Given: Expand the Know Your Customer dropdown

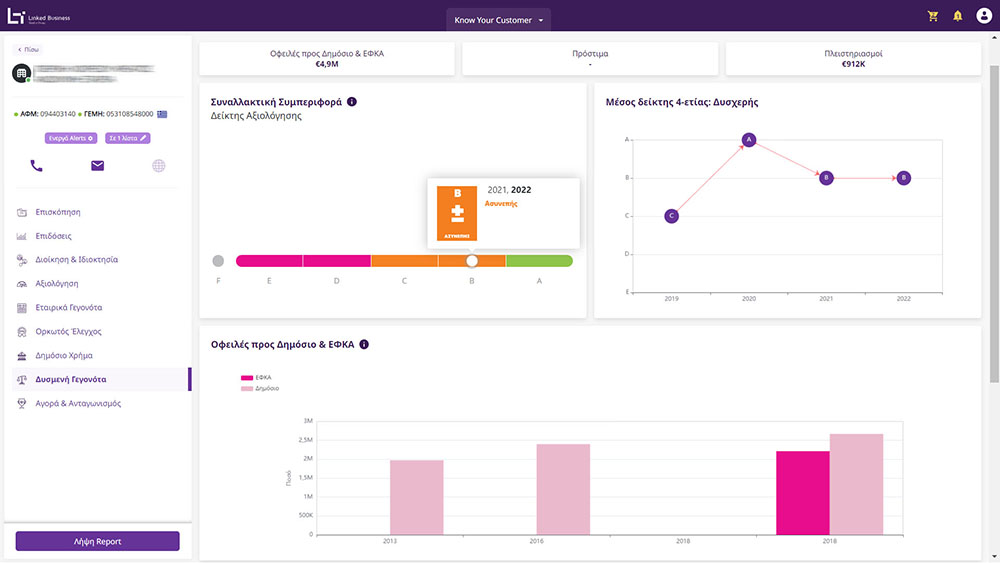Looking at the screenshot, I should [x=498, y=20].
